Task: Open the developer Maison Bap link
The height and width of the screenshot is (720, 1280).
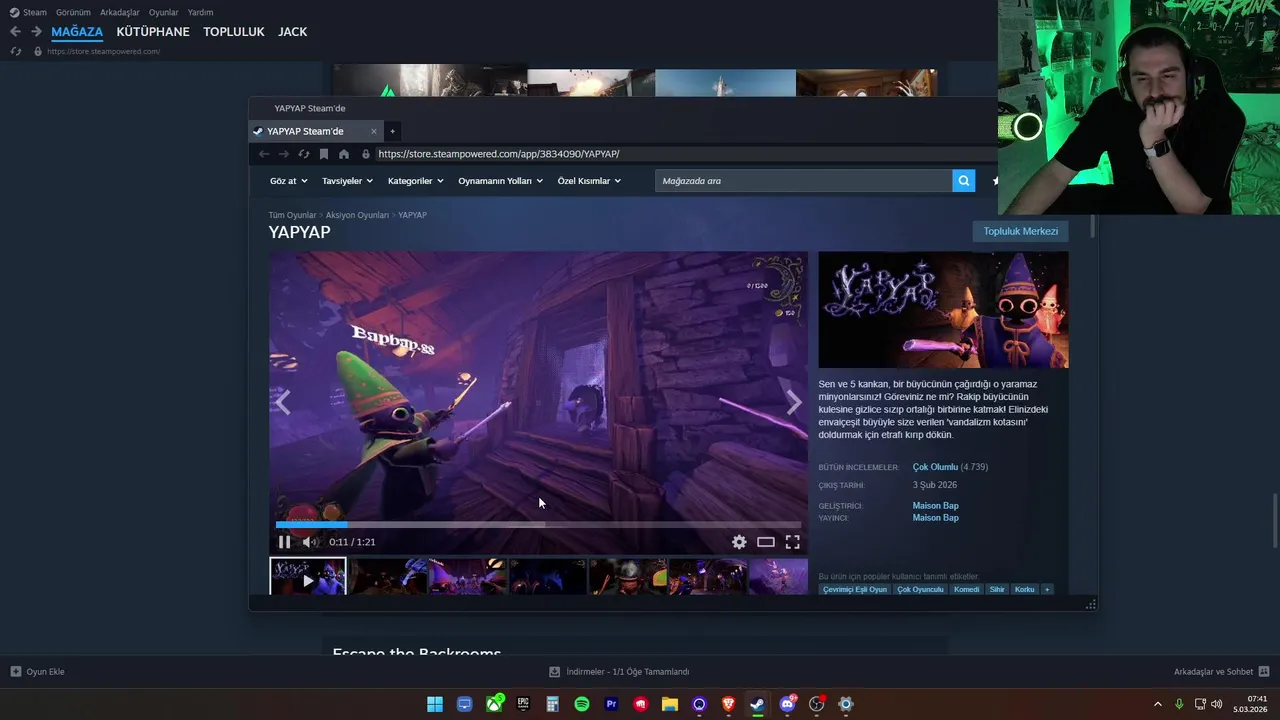Action: point(935,506)
